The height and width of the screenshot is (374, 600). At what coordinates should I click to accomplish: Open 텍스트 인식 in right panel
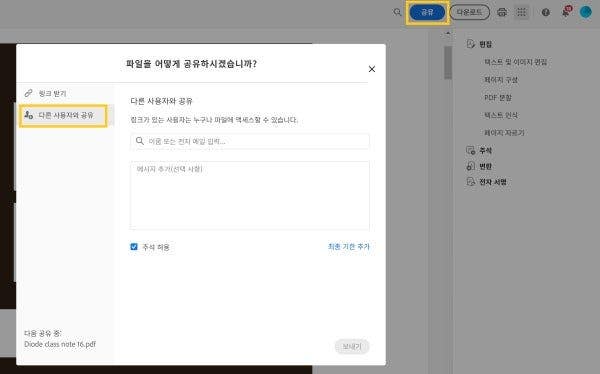(501, 115)
